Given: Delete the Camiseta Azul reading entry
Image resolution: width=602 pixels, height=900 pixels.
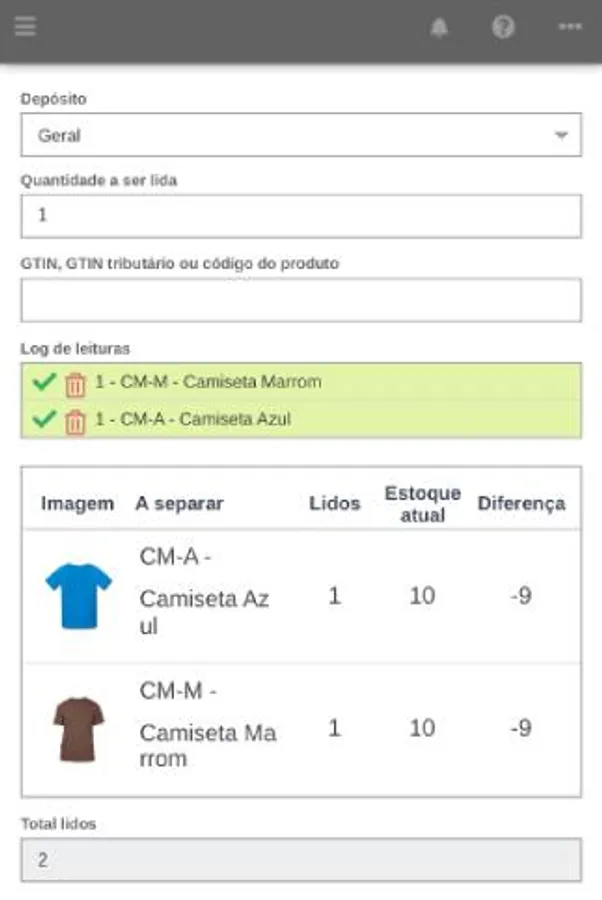Looking at the screenshot, I should pyautogui.click(x=75, y=421).
